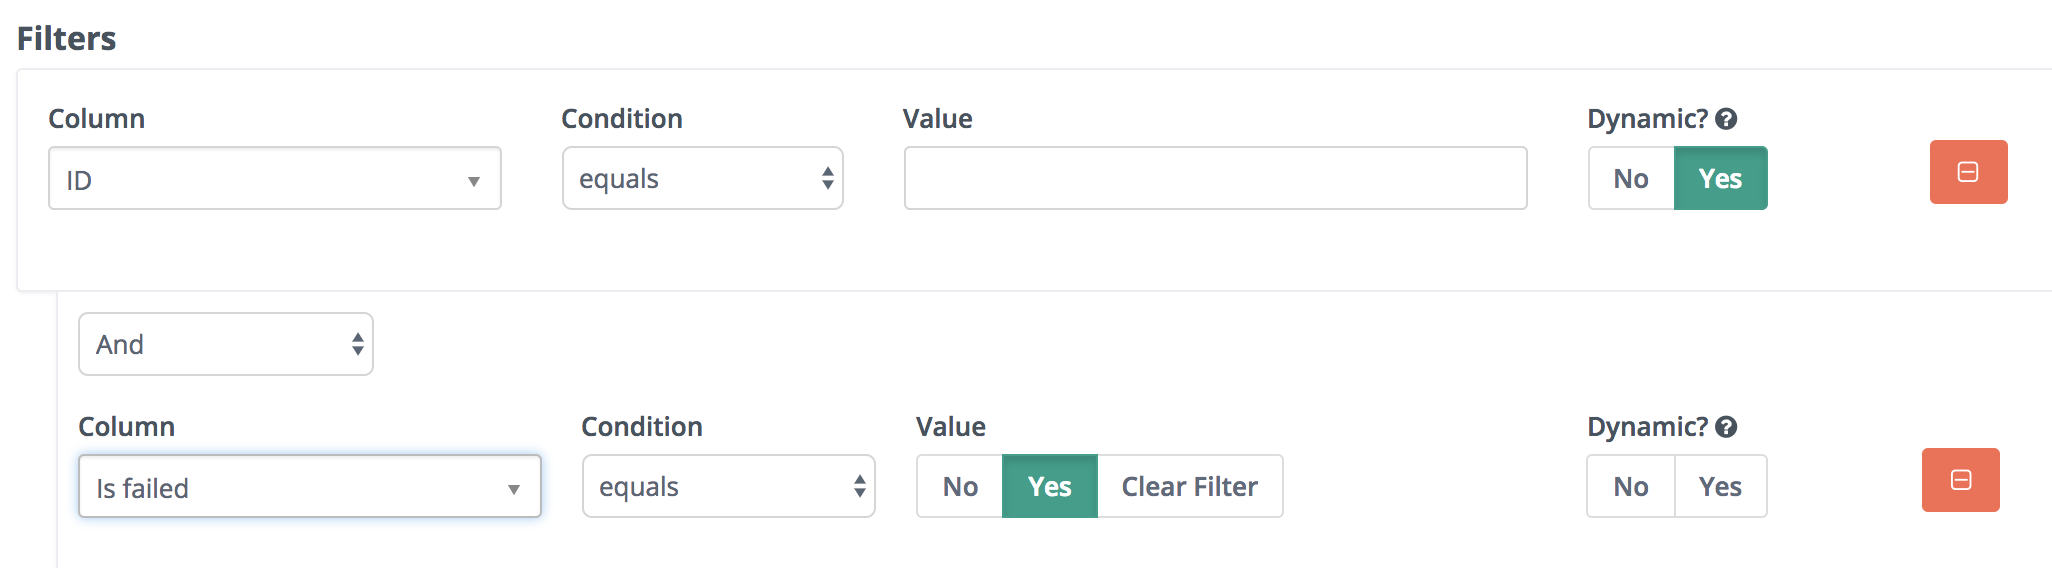Viewport: 2052px width, 568px height.
Task: Set Is failed value to Yes
Action: [1050, 486]
